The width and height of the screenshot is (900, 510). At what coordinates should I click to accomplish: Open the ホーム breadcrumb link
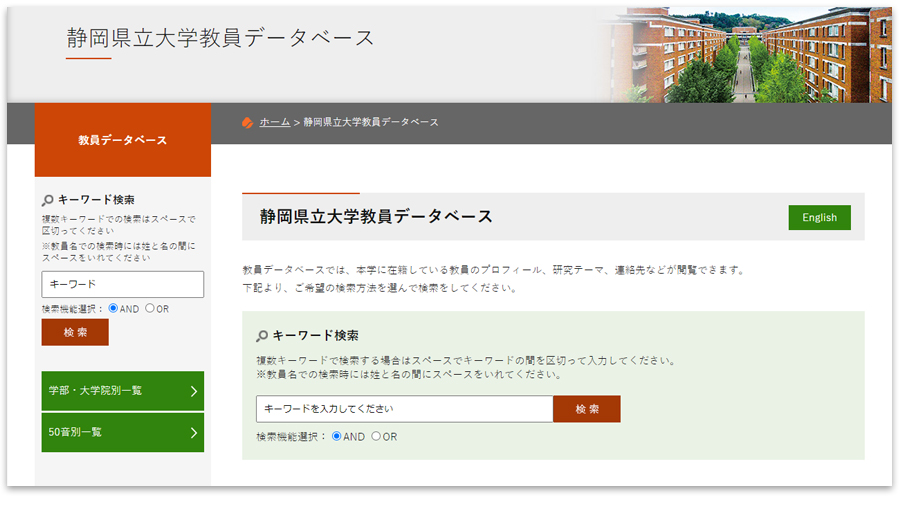click(x=274, y=122)
